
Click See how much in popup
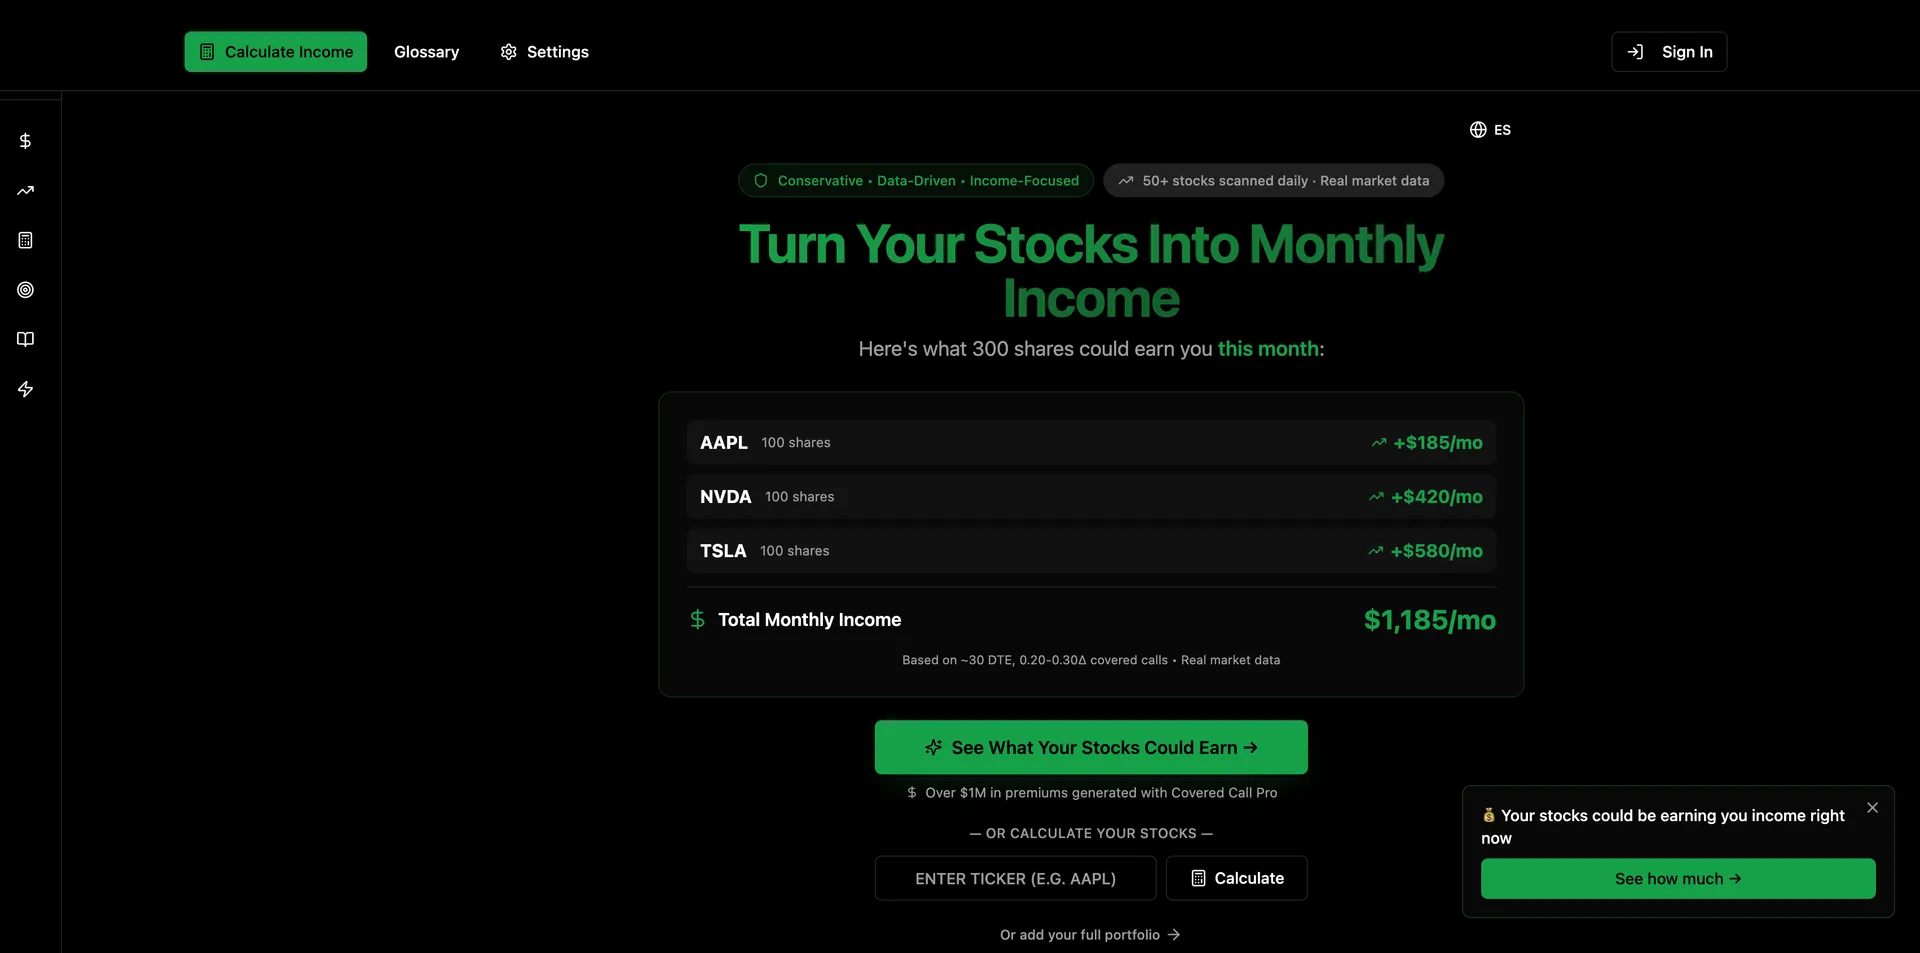(1678, 879)
